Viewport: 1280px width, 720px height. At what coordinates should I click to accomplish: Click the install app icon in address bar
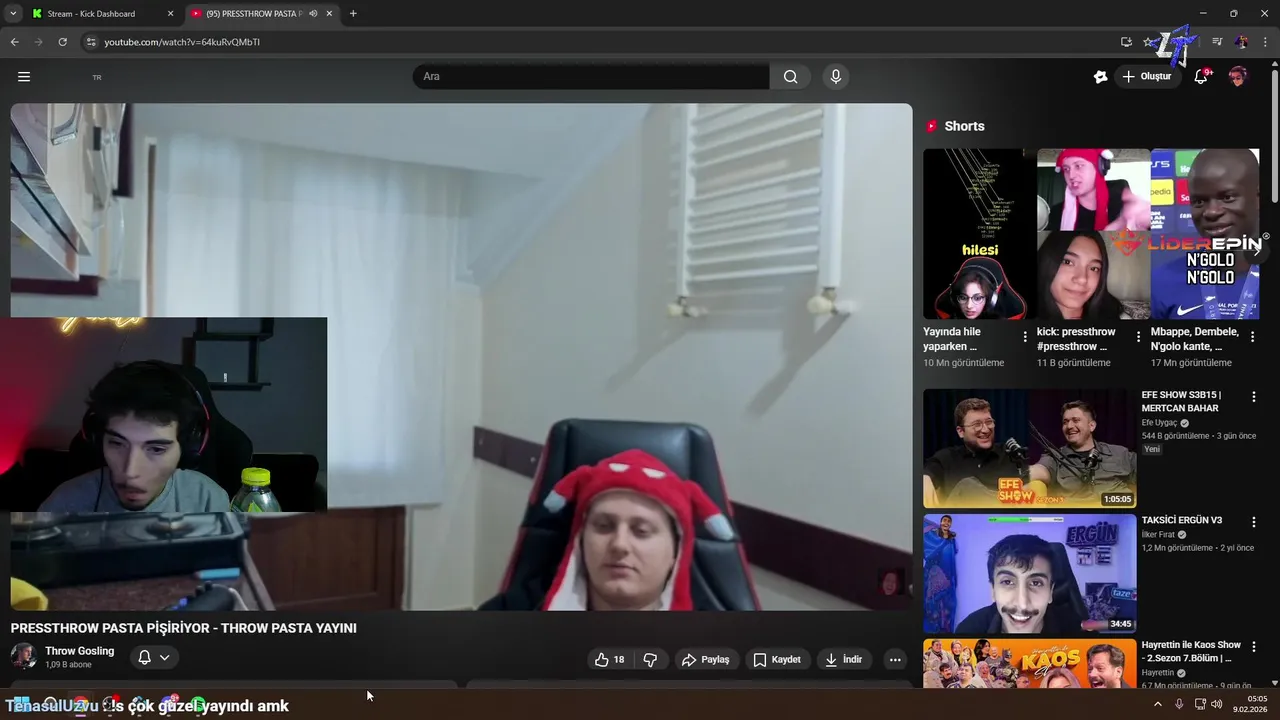click(1126, 42)
